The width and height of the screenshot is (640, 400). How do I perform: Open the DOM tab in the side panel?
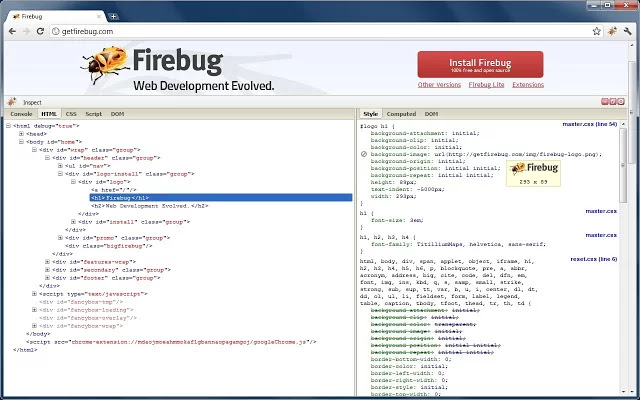[x=431, y=114]
